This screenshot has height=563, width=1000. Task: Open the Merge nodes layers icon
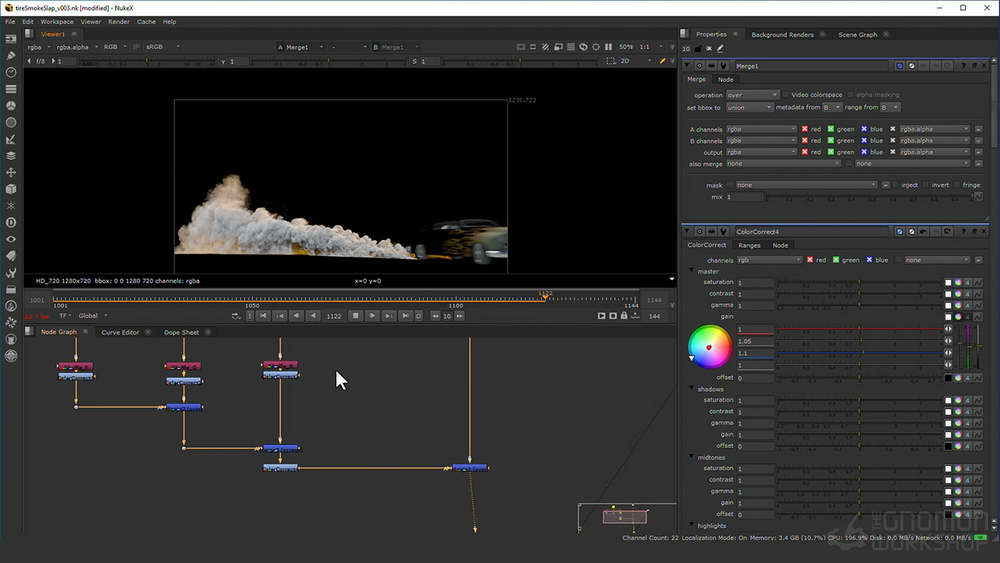(x=11, y=156)
